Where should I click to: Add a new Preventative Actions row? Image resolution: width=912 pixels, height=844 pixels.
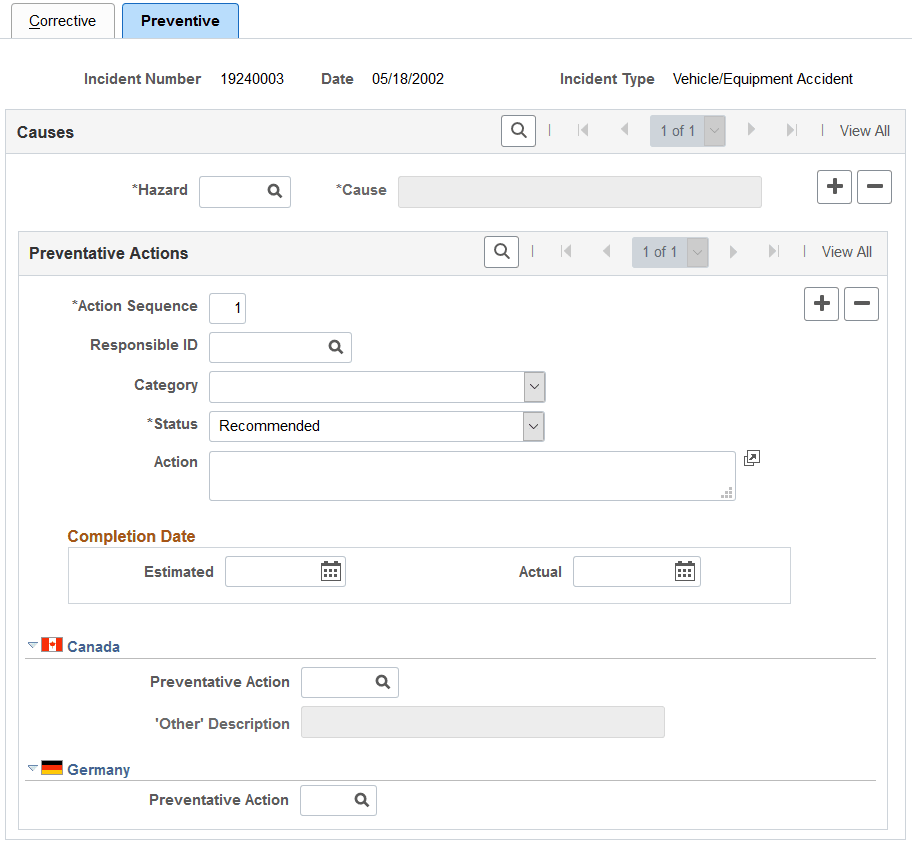[821, 304]
